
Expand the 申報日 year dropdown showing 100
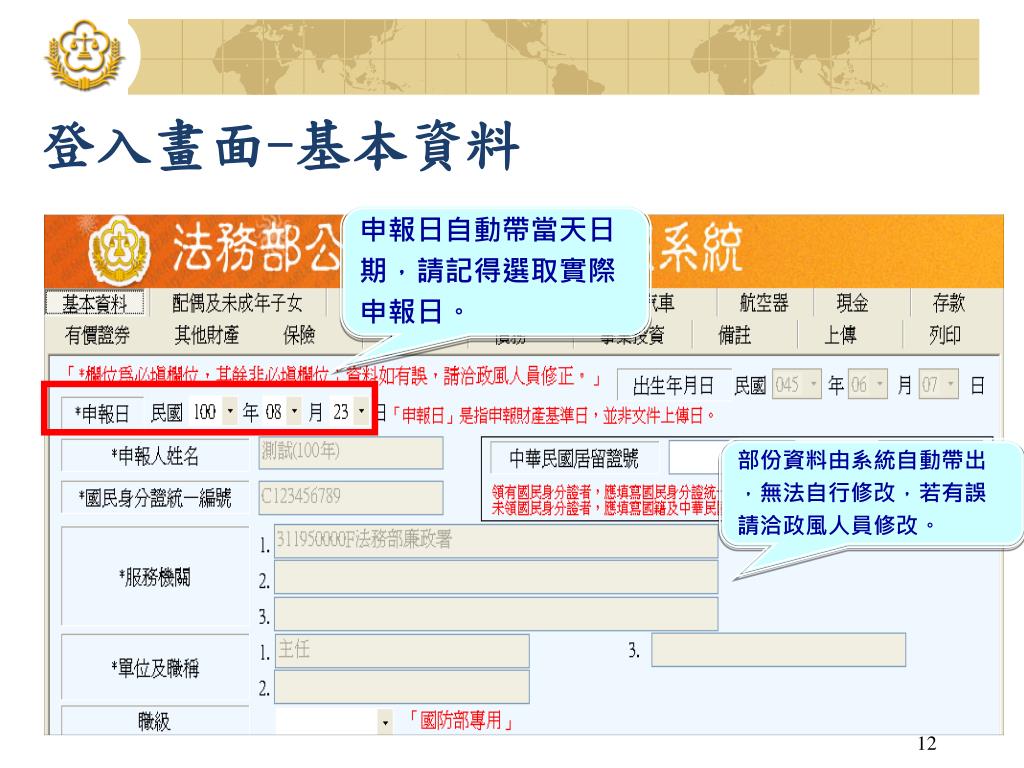click(x=230, y=412)
